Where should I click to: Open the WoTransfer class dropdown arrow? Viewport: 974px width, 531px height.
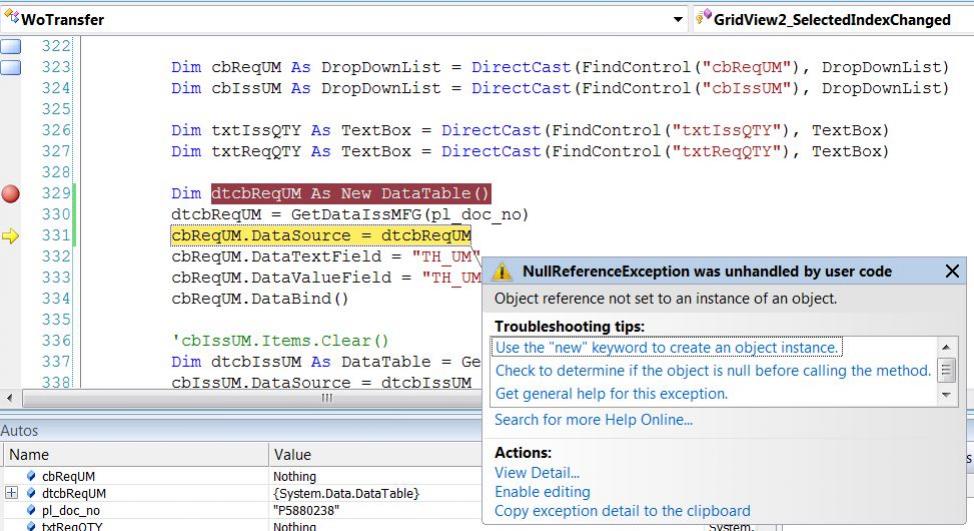[678, 20]
